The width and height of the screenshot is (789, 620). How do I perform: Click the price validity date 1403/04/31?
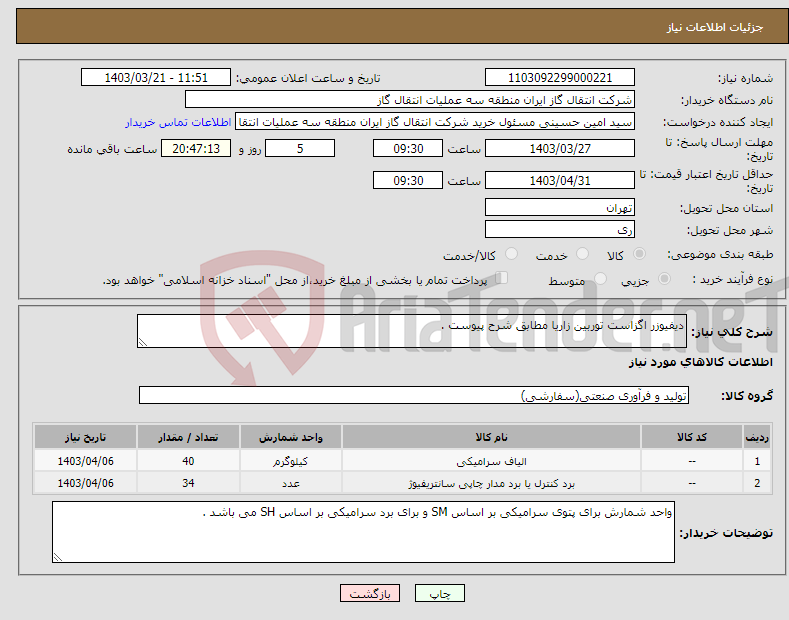point(560,180)
